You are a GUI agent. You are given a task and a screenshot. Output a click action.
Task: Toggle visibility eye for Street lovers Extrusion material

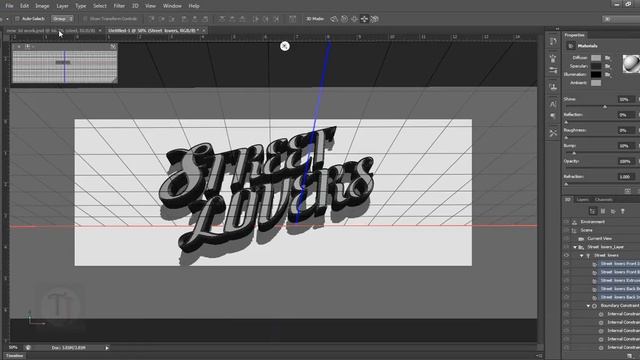[566, 280]
